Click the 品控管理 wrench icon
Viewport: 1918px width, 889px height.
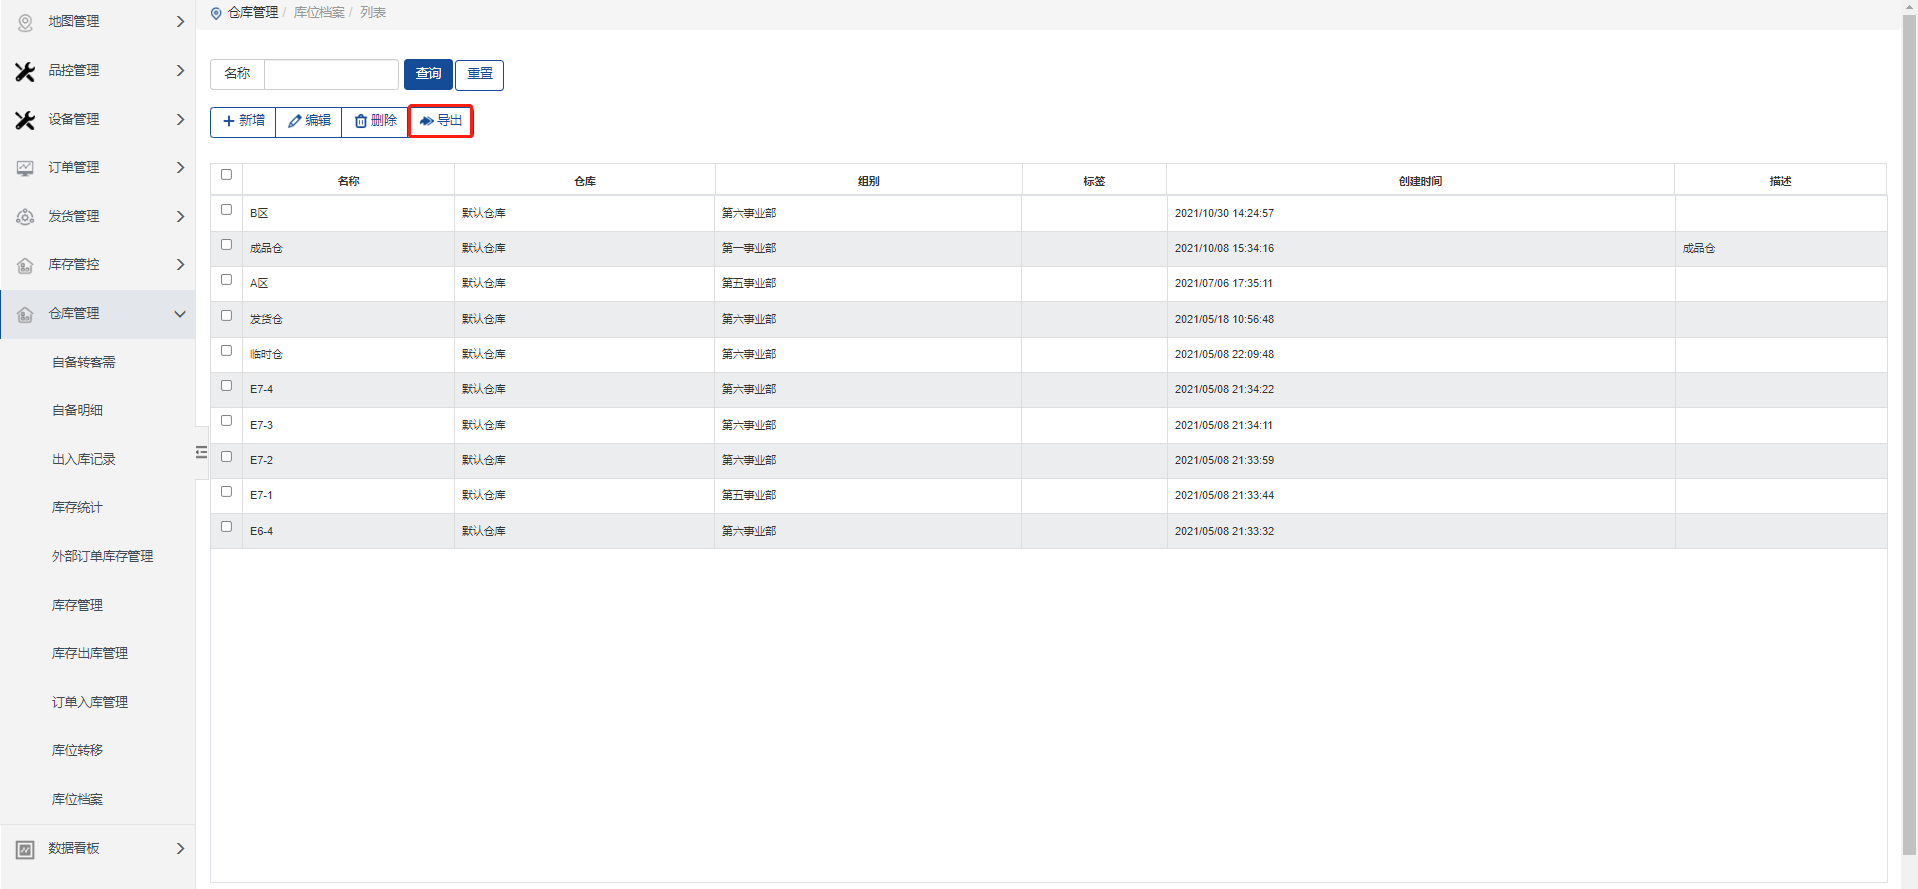click(25, 71)
